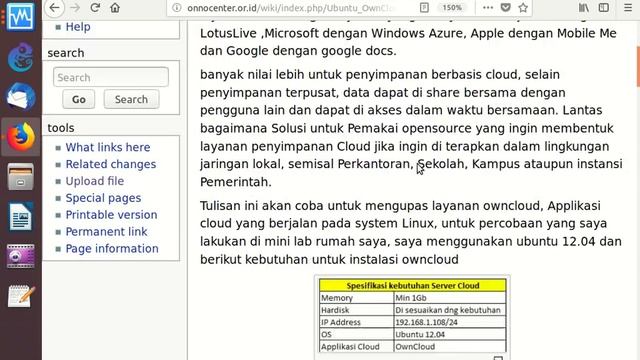
Task: Go back to the previous page
Action: click(54, 7)
